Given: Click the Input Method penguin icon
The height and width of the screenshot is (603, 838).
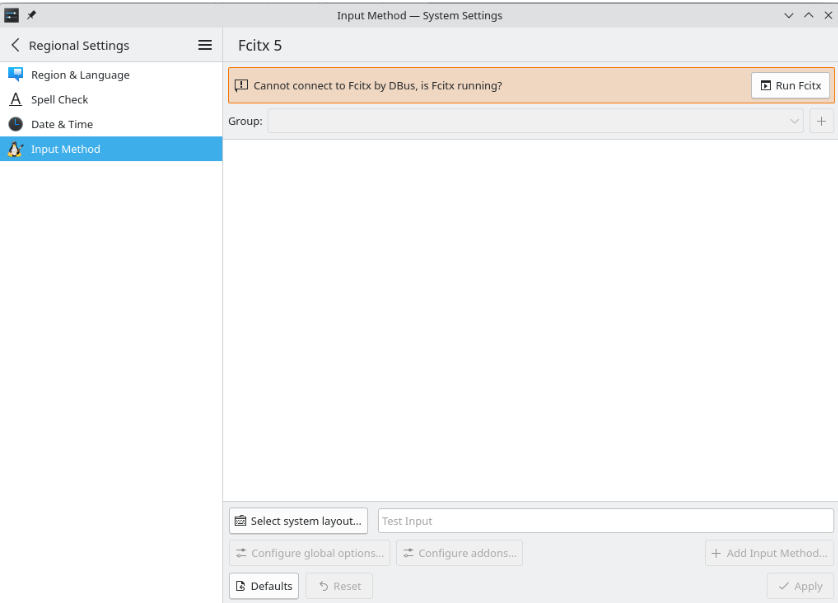Looking at the screenshot, I should [15, 149].
